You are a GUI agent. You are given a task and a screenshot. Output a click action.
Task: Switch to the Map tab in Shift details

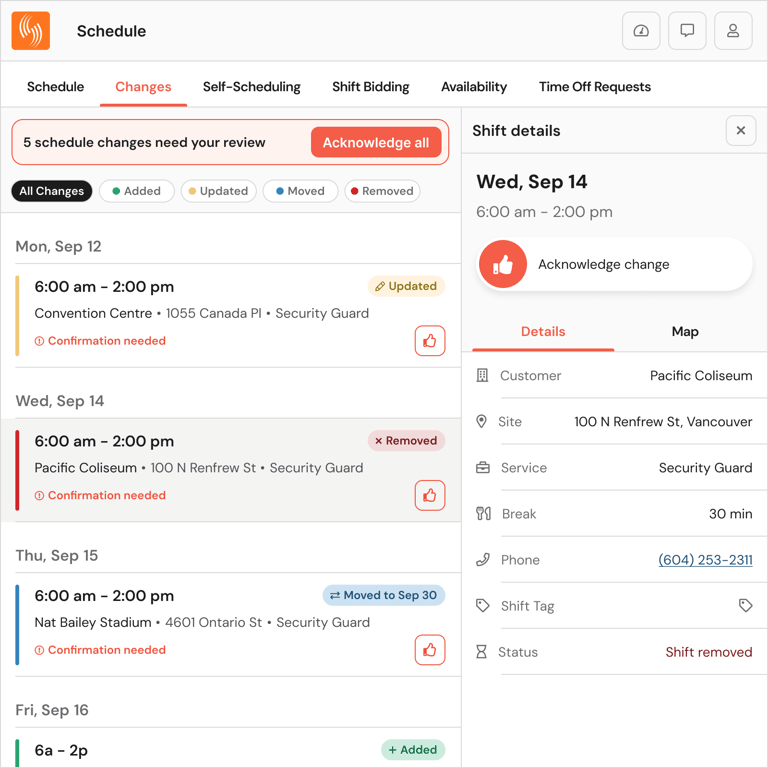685,332
